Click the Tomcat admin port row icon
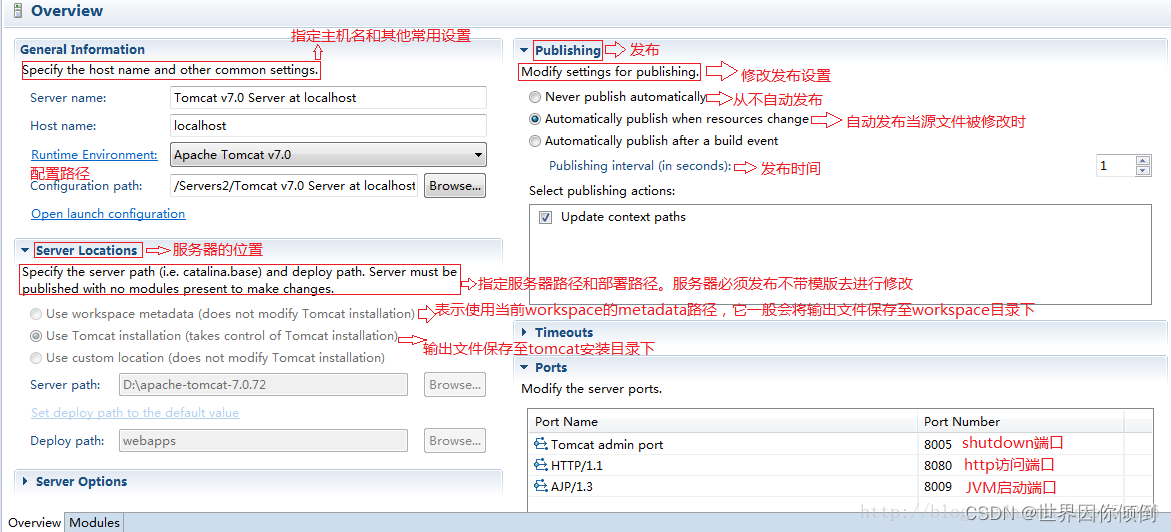Viewport: 1171px width, 532px height. click(x=541, y=444)
